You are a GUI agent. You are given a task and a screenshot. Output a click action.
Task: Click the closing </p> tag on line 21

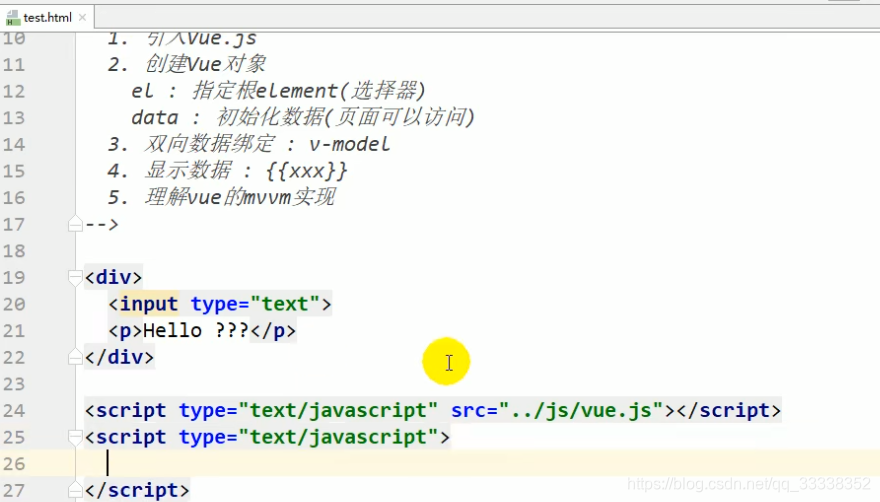pos(273,331)
